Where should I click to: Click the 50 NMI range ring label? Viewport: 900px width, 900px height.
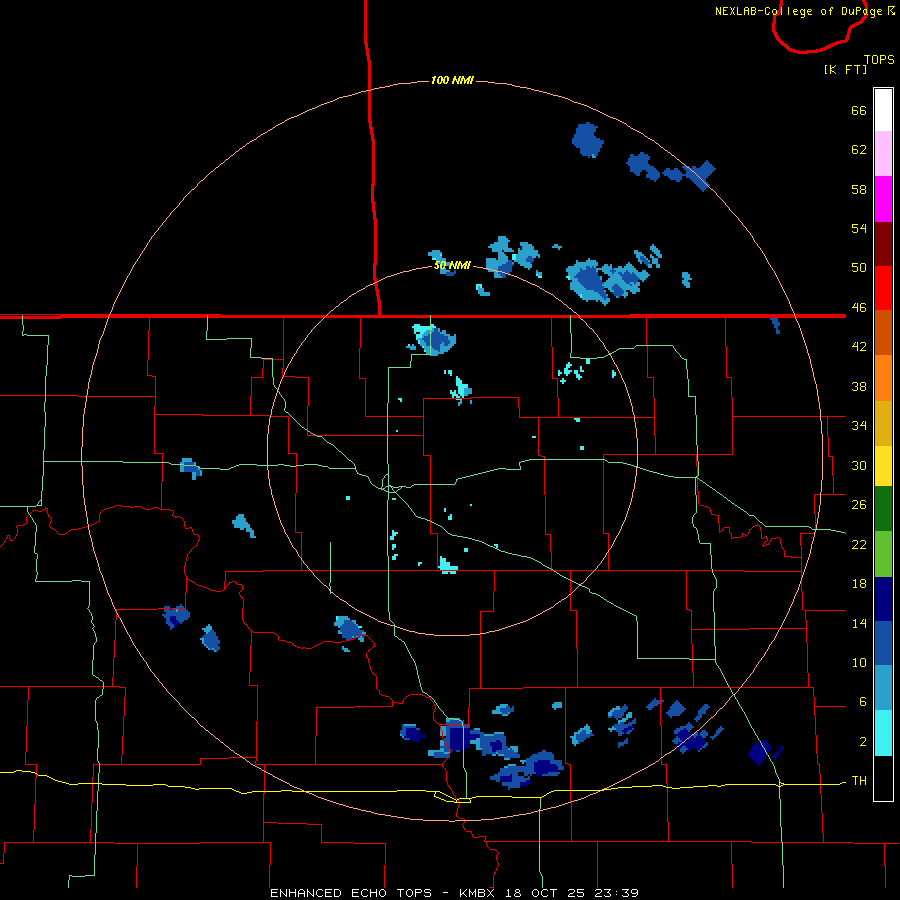(x=452, y=265)
